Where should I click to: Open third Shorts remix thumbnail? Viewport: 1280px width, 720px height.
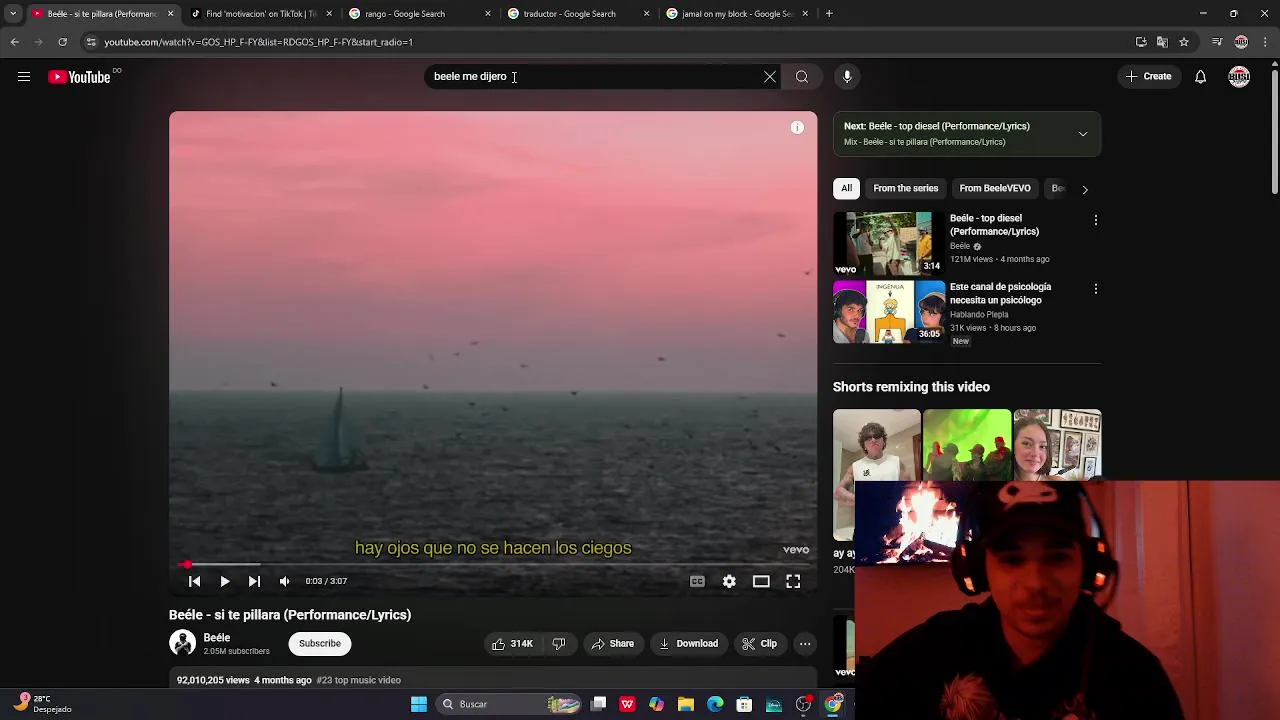(1057, 445)
